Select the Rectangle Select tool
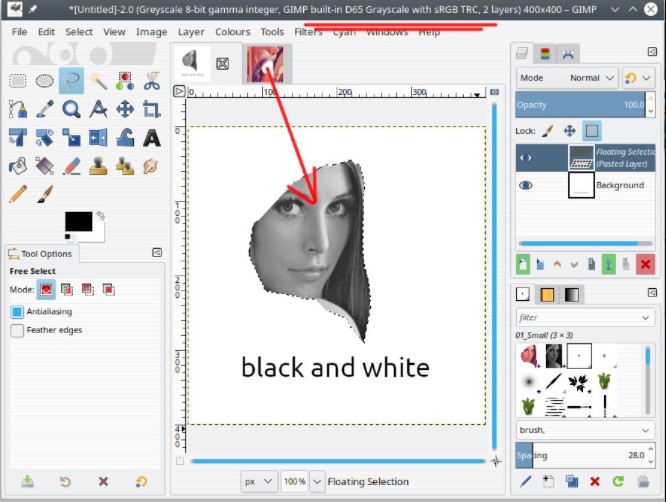Viewport: 666px width, 502px height. click(17, 81)
